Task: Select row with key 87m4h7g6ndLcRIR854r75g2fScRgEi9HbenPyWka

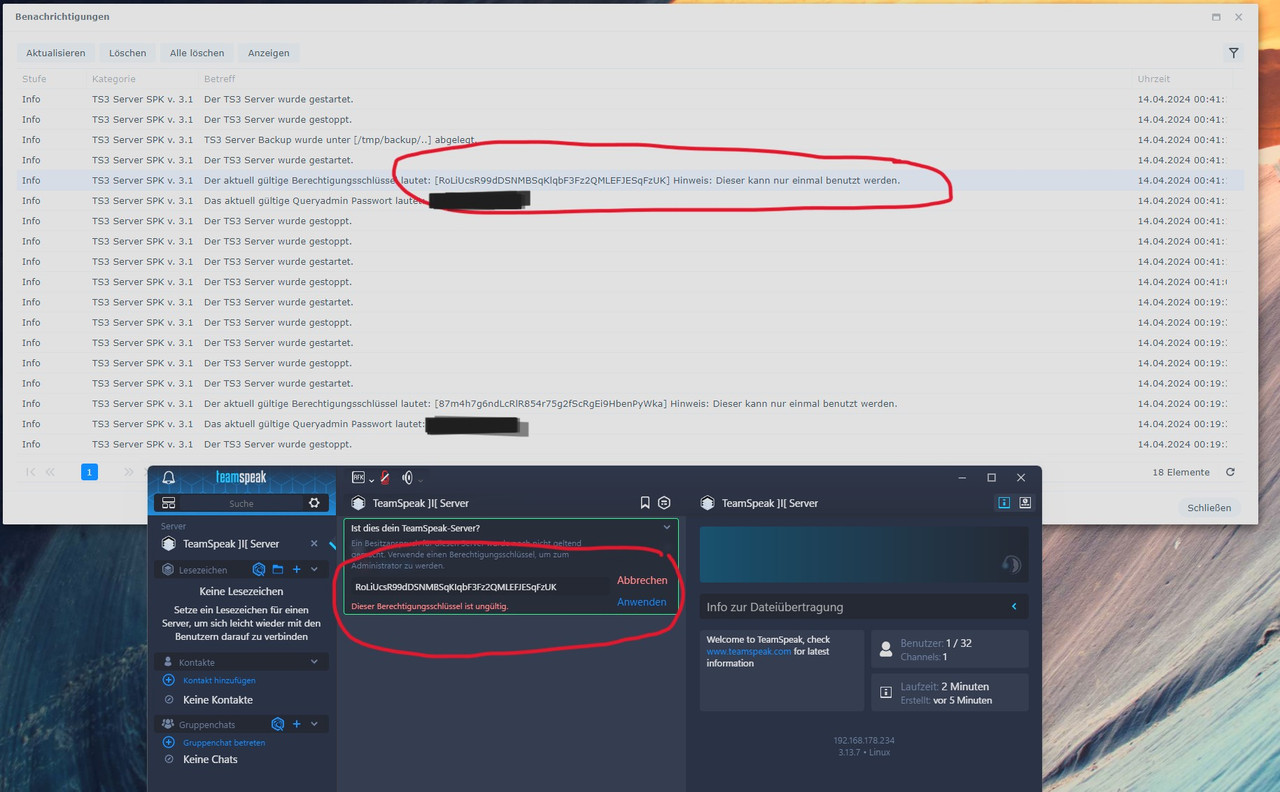Action: 631,404
